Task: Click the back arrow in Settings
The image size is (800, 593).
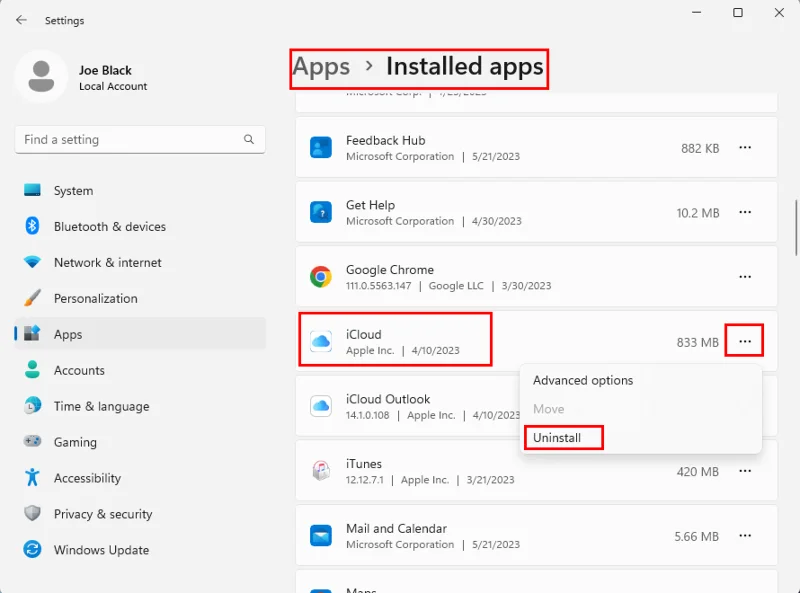Action: (21, 20)
